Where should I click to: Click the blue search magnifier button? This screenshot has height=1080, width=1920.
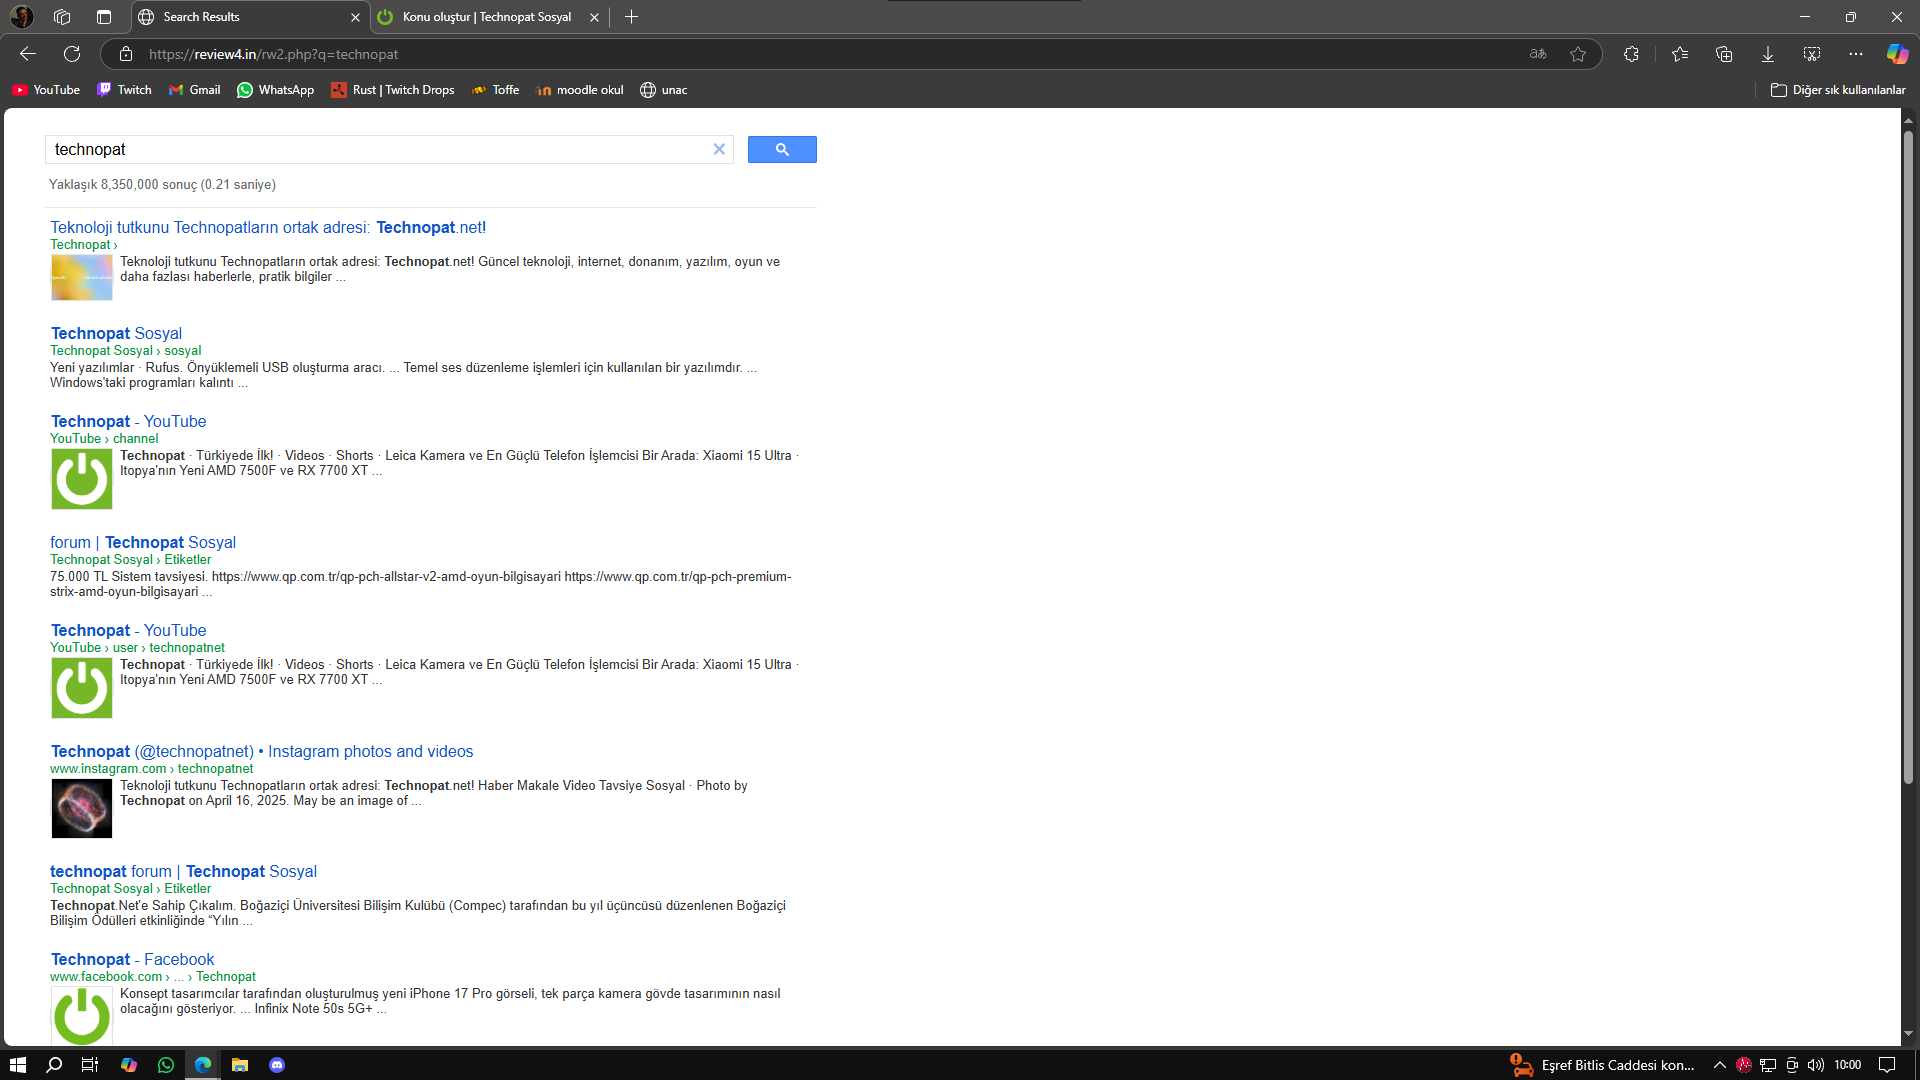coord(782,149)
